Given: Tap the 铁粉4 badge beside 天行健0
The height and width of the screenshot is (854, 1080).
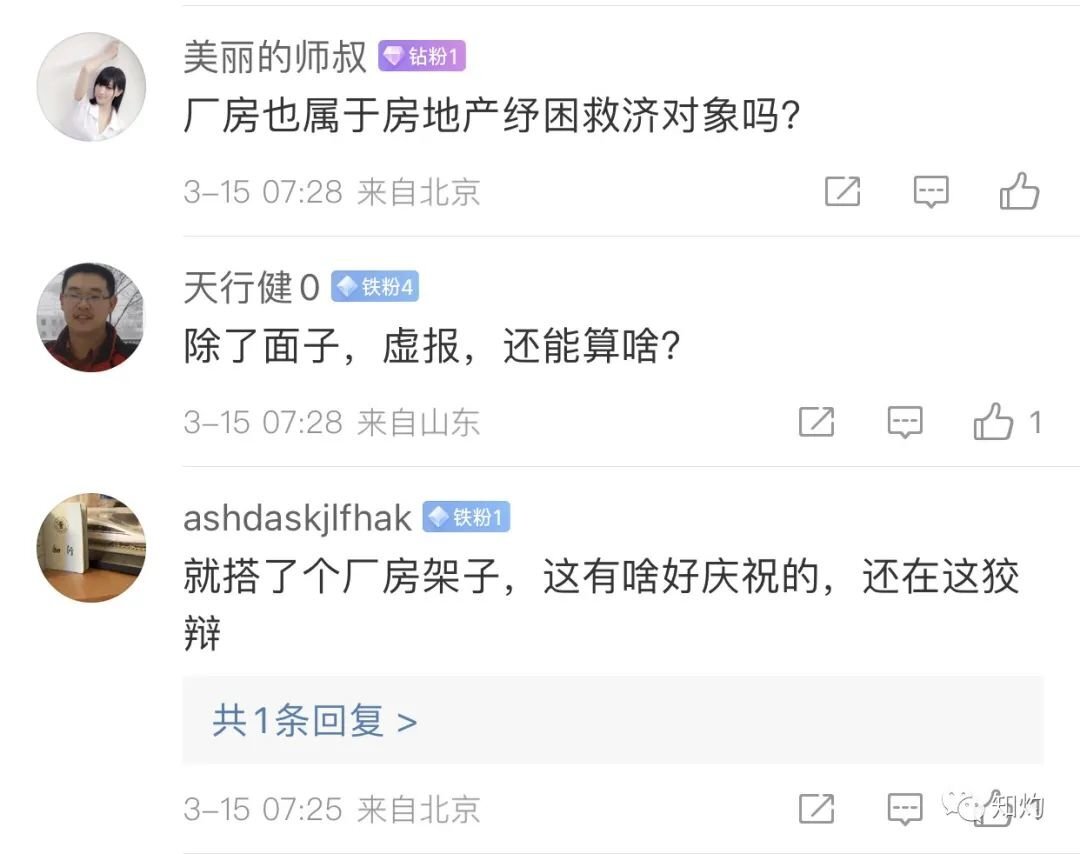Looking at the screenshot, I should pos(375,288).
